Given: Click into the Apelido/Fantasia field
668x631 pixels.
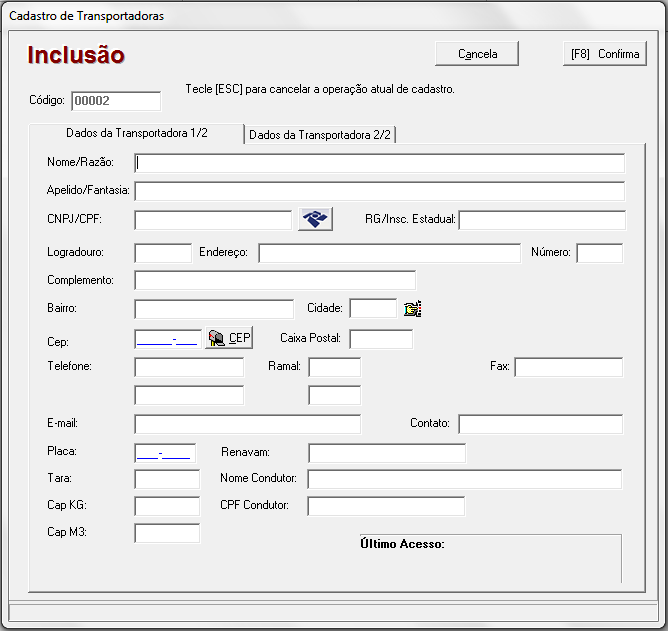Looking at the screenshot, I should (x=379, y=191).
